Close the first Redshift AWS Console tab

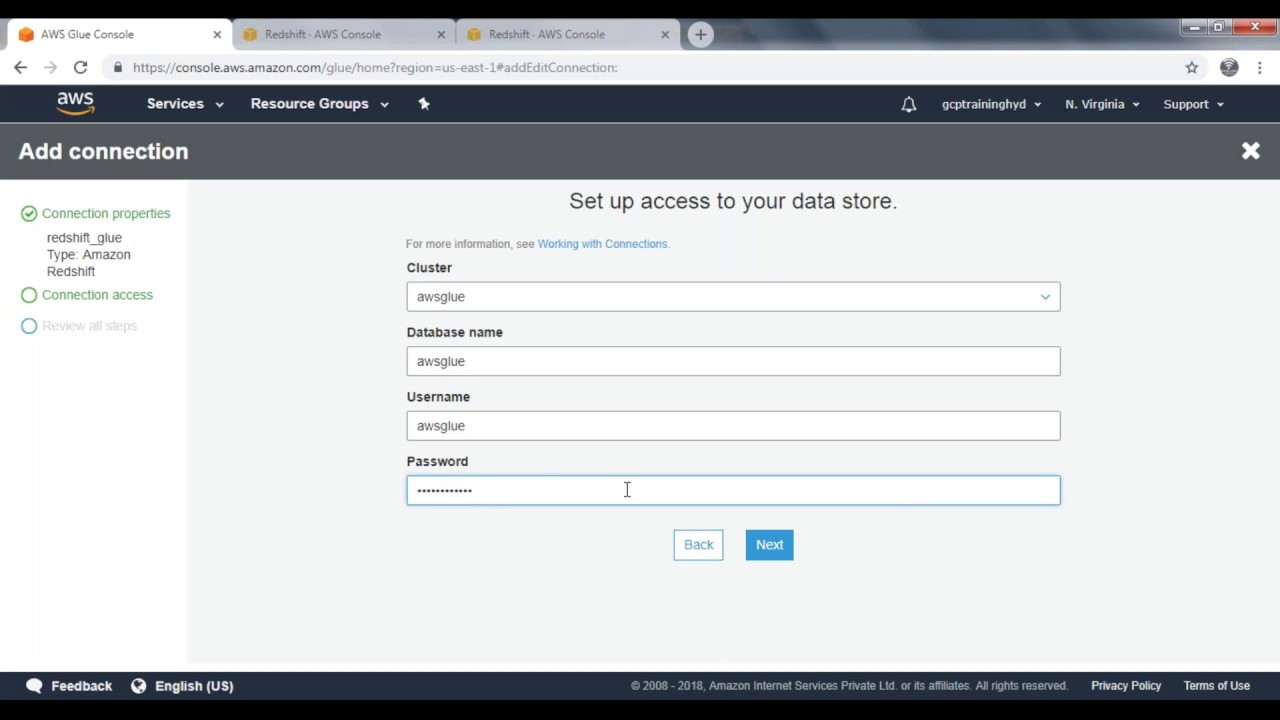(441, 34)
